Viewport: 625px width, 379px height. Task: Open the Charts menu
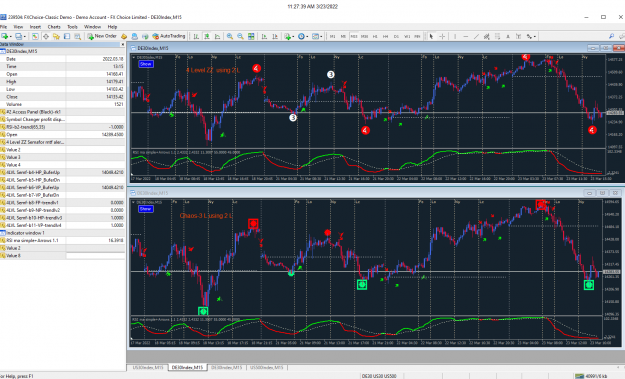point(54,27)
